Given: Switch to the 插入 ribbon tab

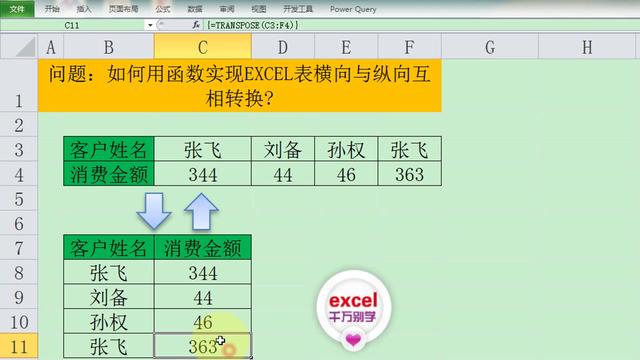Looking at the screenshot, I should point(84,9).
